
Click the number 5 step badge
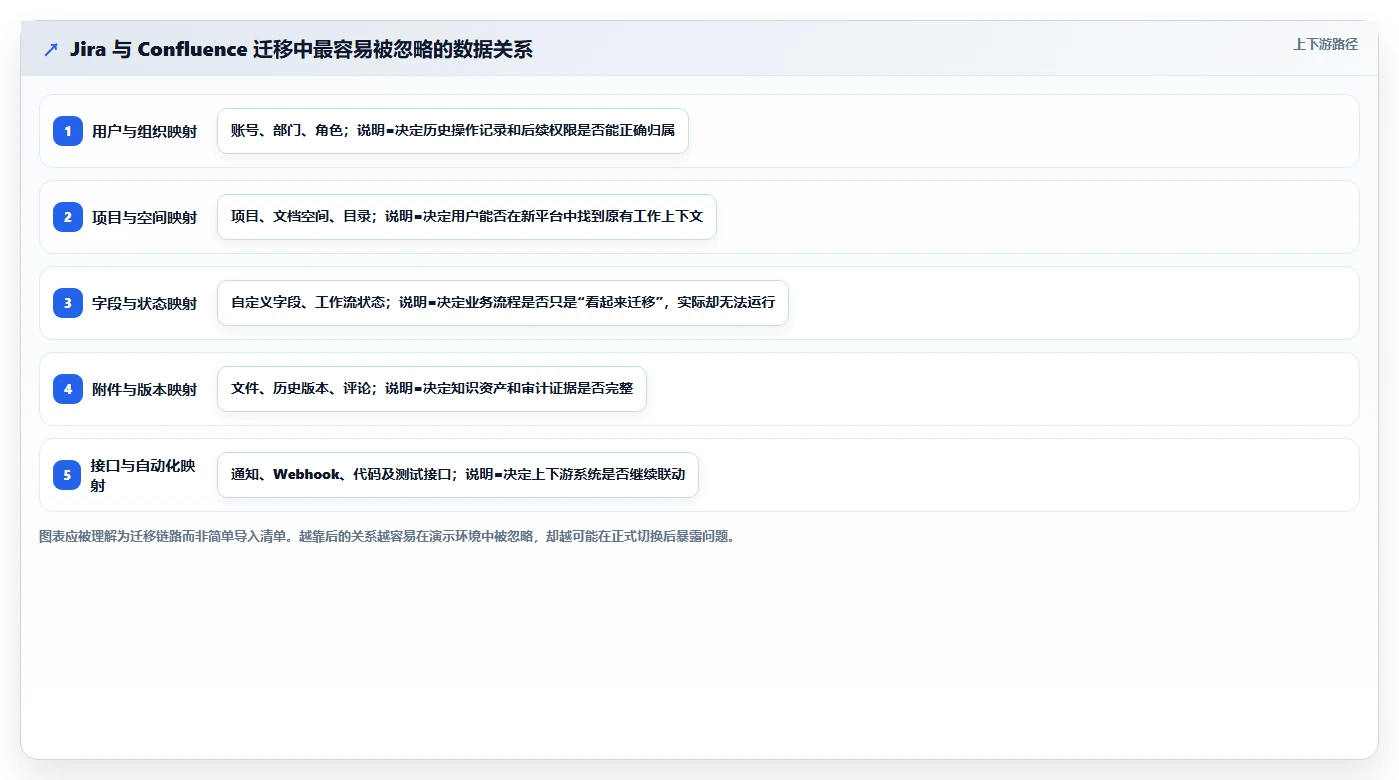pyautogui.click(x=68, y=475)
